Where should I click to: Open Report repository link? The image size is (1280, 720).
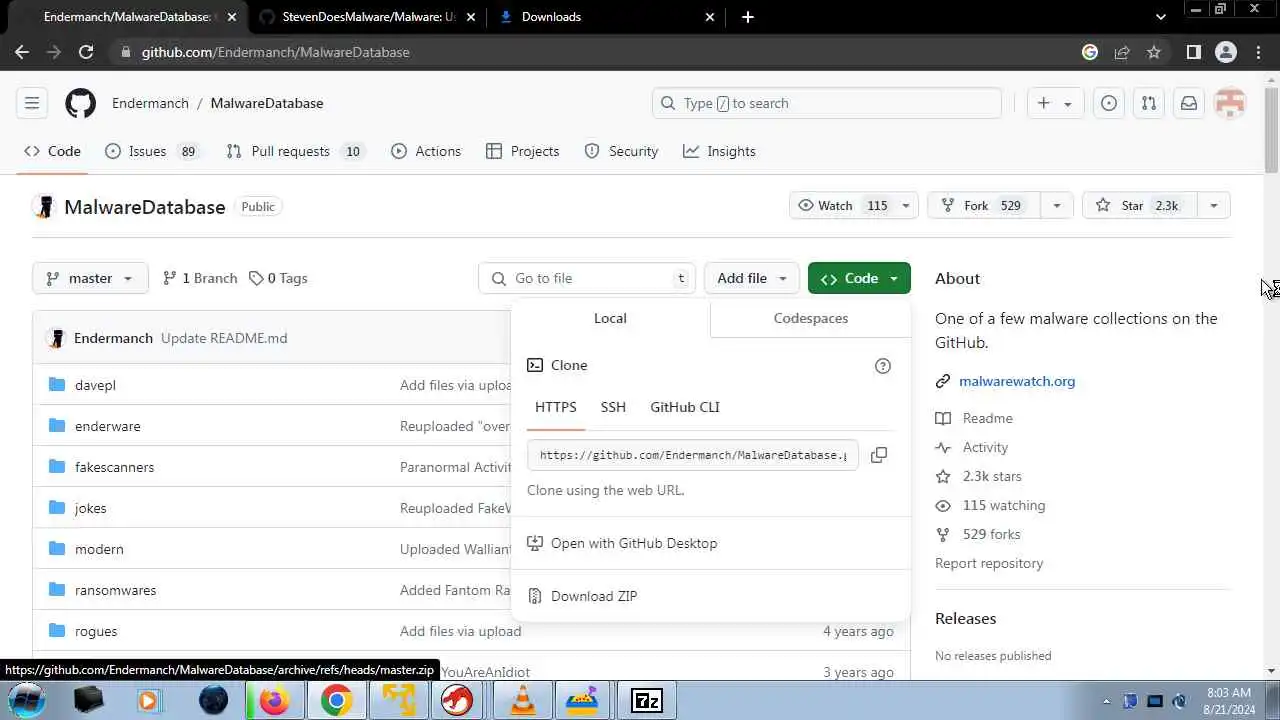(989, 563)
